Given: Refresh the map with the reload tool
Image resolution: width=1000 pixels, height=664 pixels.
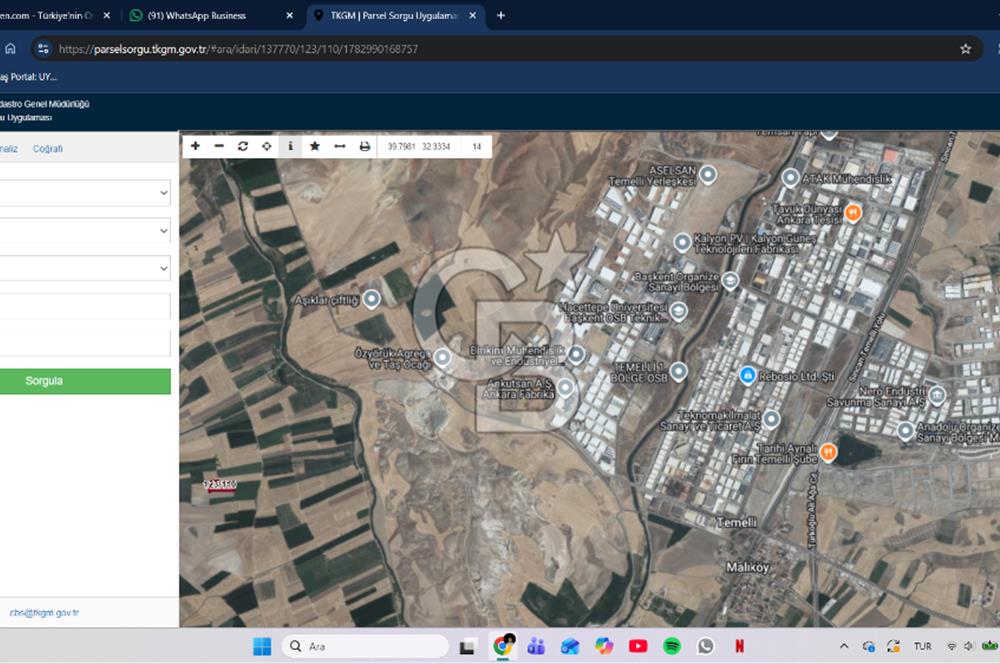Looking at the screenshot, I should click(243, 146).
